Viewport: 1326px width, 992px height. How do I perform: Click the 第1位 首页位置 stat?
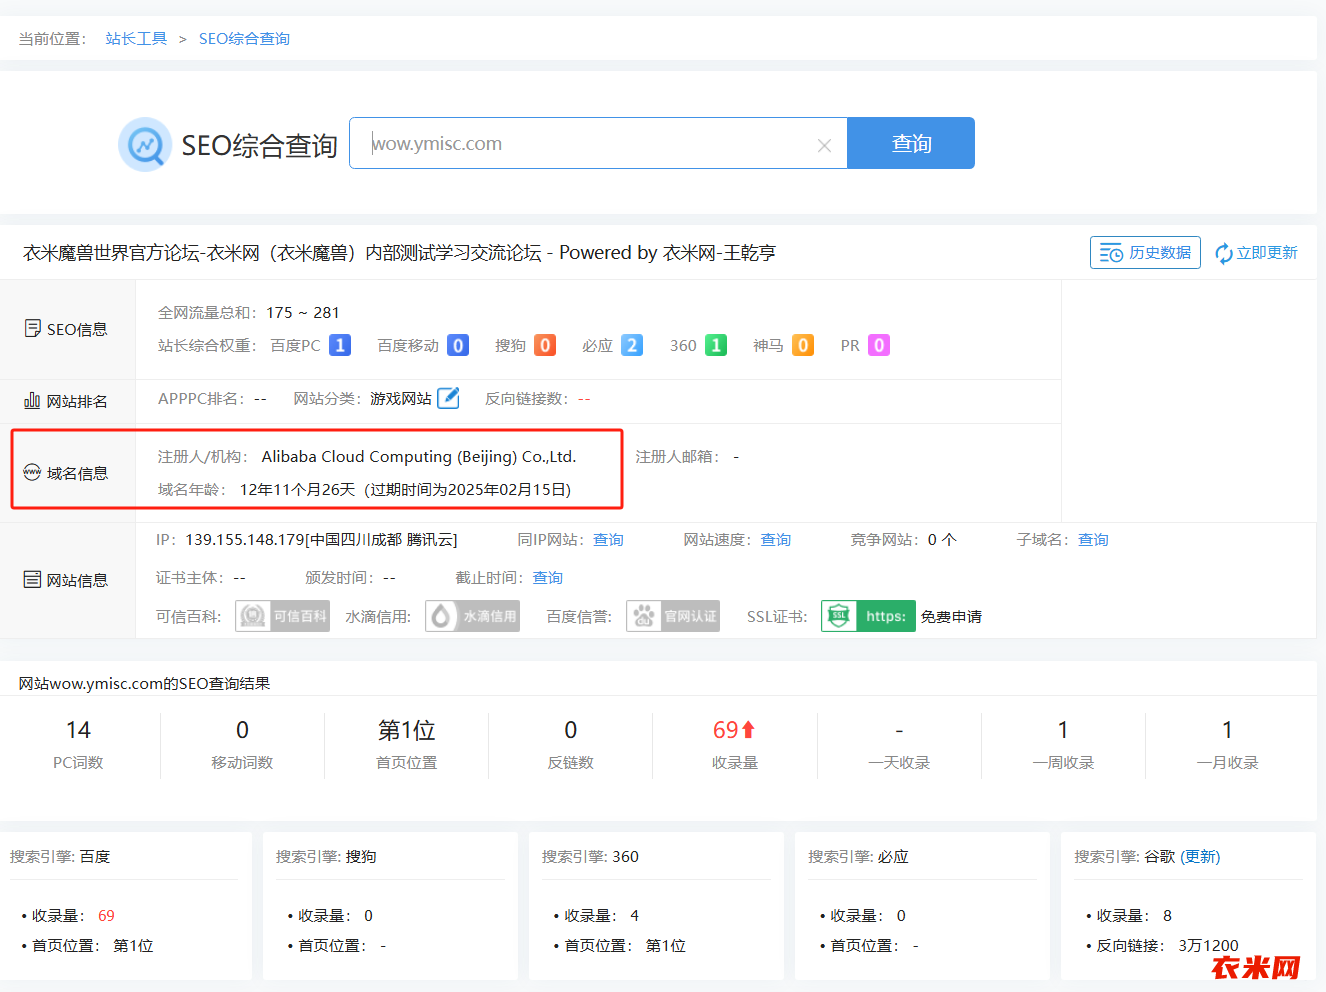click(x=406, y=745)
